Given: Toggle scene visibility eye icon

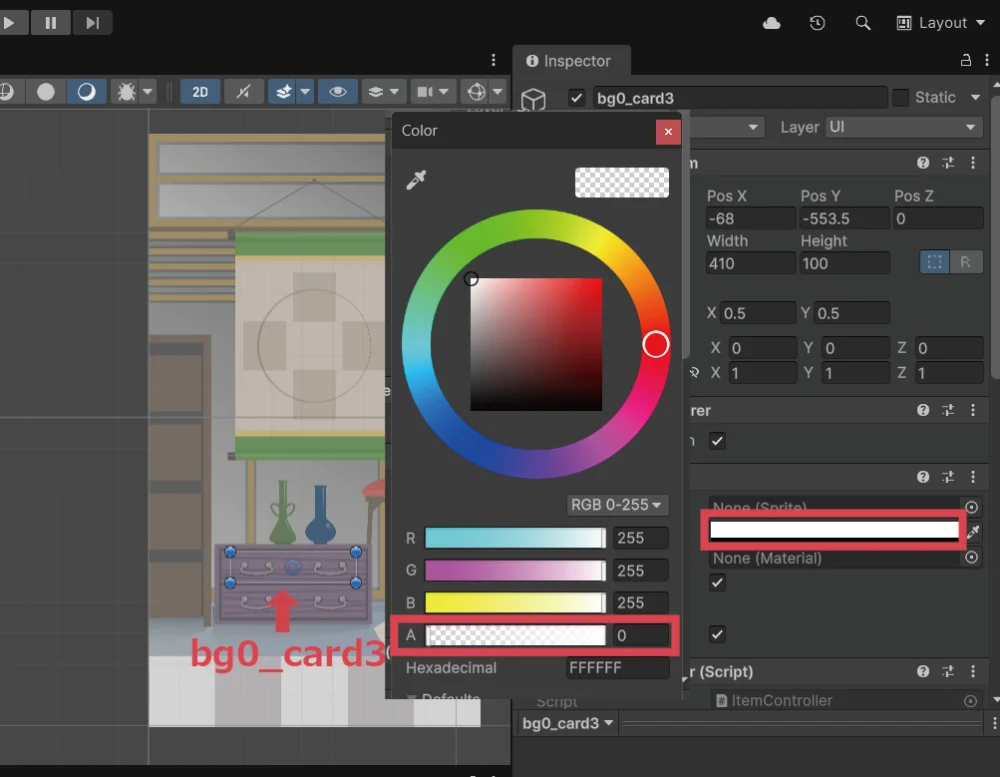Looking at the screenshot, I should tap(338, 92).
